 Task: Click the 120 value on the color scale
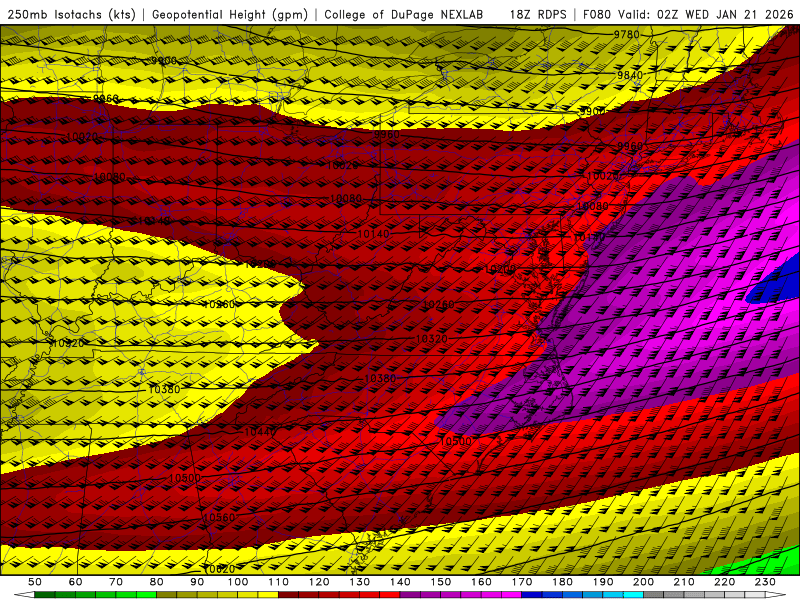click(319, 582)
